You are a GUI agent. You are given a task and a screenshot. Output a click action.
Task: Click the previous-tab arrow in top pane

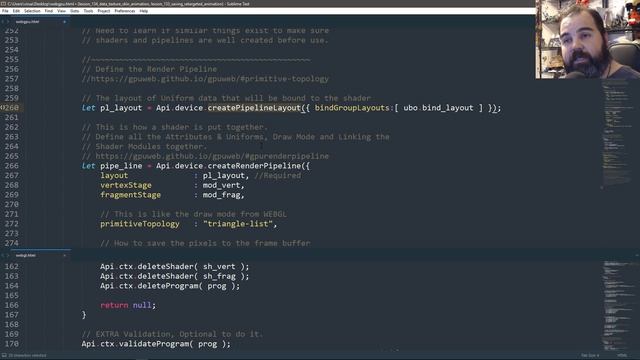point(3,22)
